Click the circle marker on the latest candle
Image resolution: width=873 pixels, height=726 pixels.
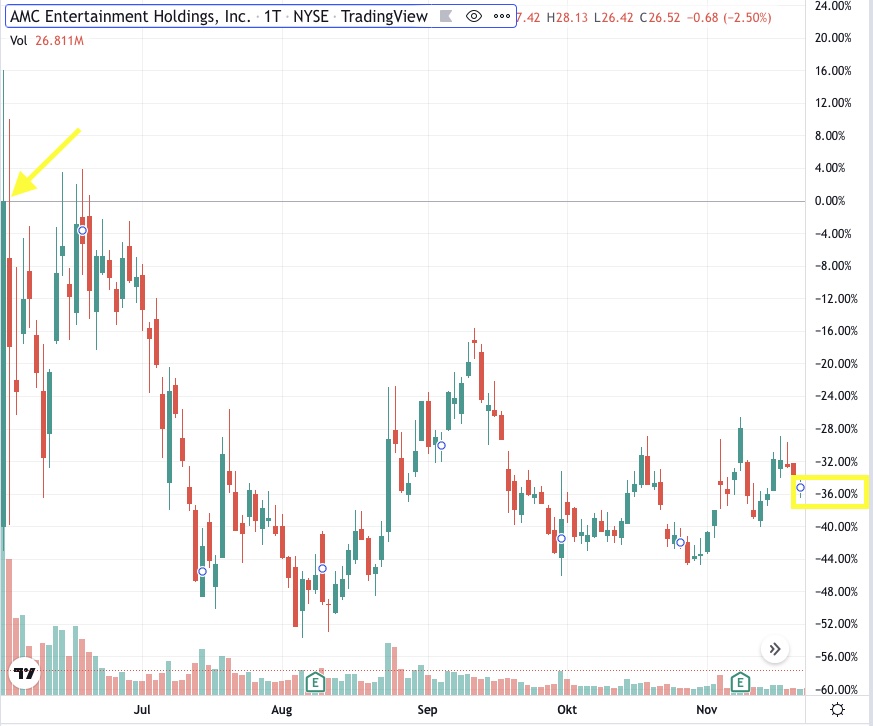coord(800,488)
